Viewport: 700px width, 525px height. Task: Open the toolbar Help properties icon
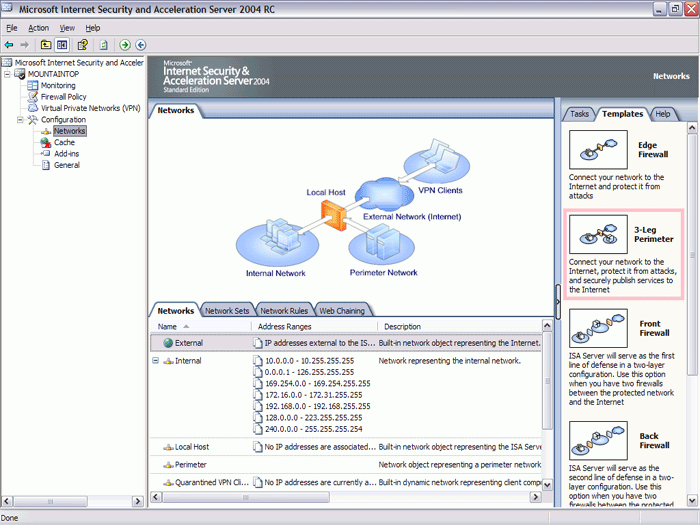83,45
